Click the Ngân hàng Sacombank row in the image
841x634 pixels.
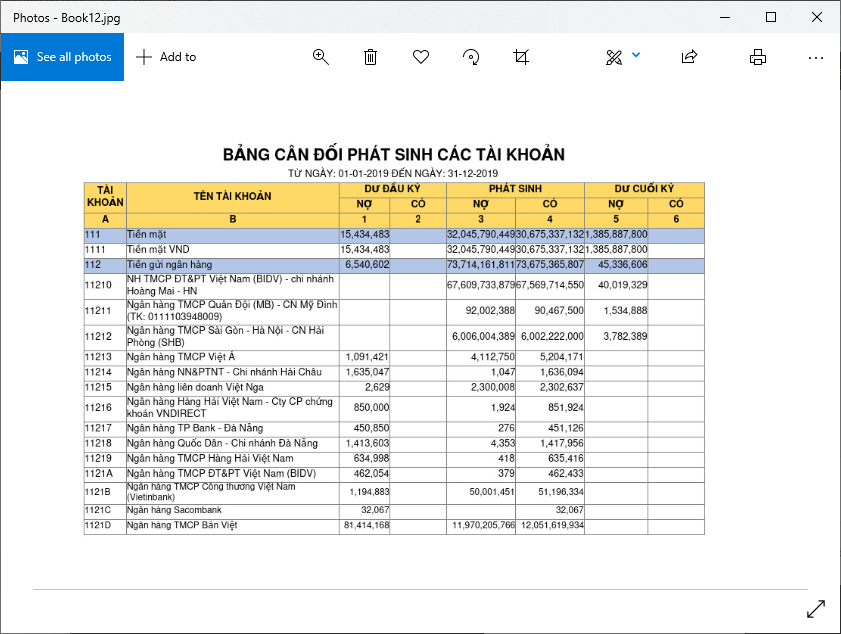pos(232,510)
